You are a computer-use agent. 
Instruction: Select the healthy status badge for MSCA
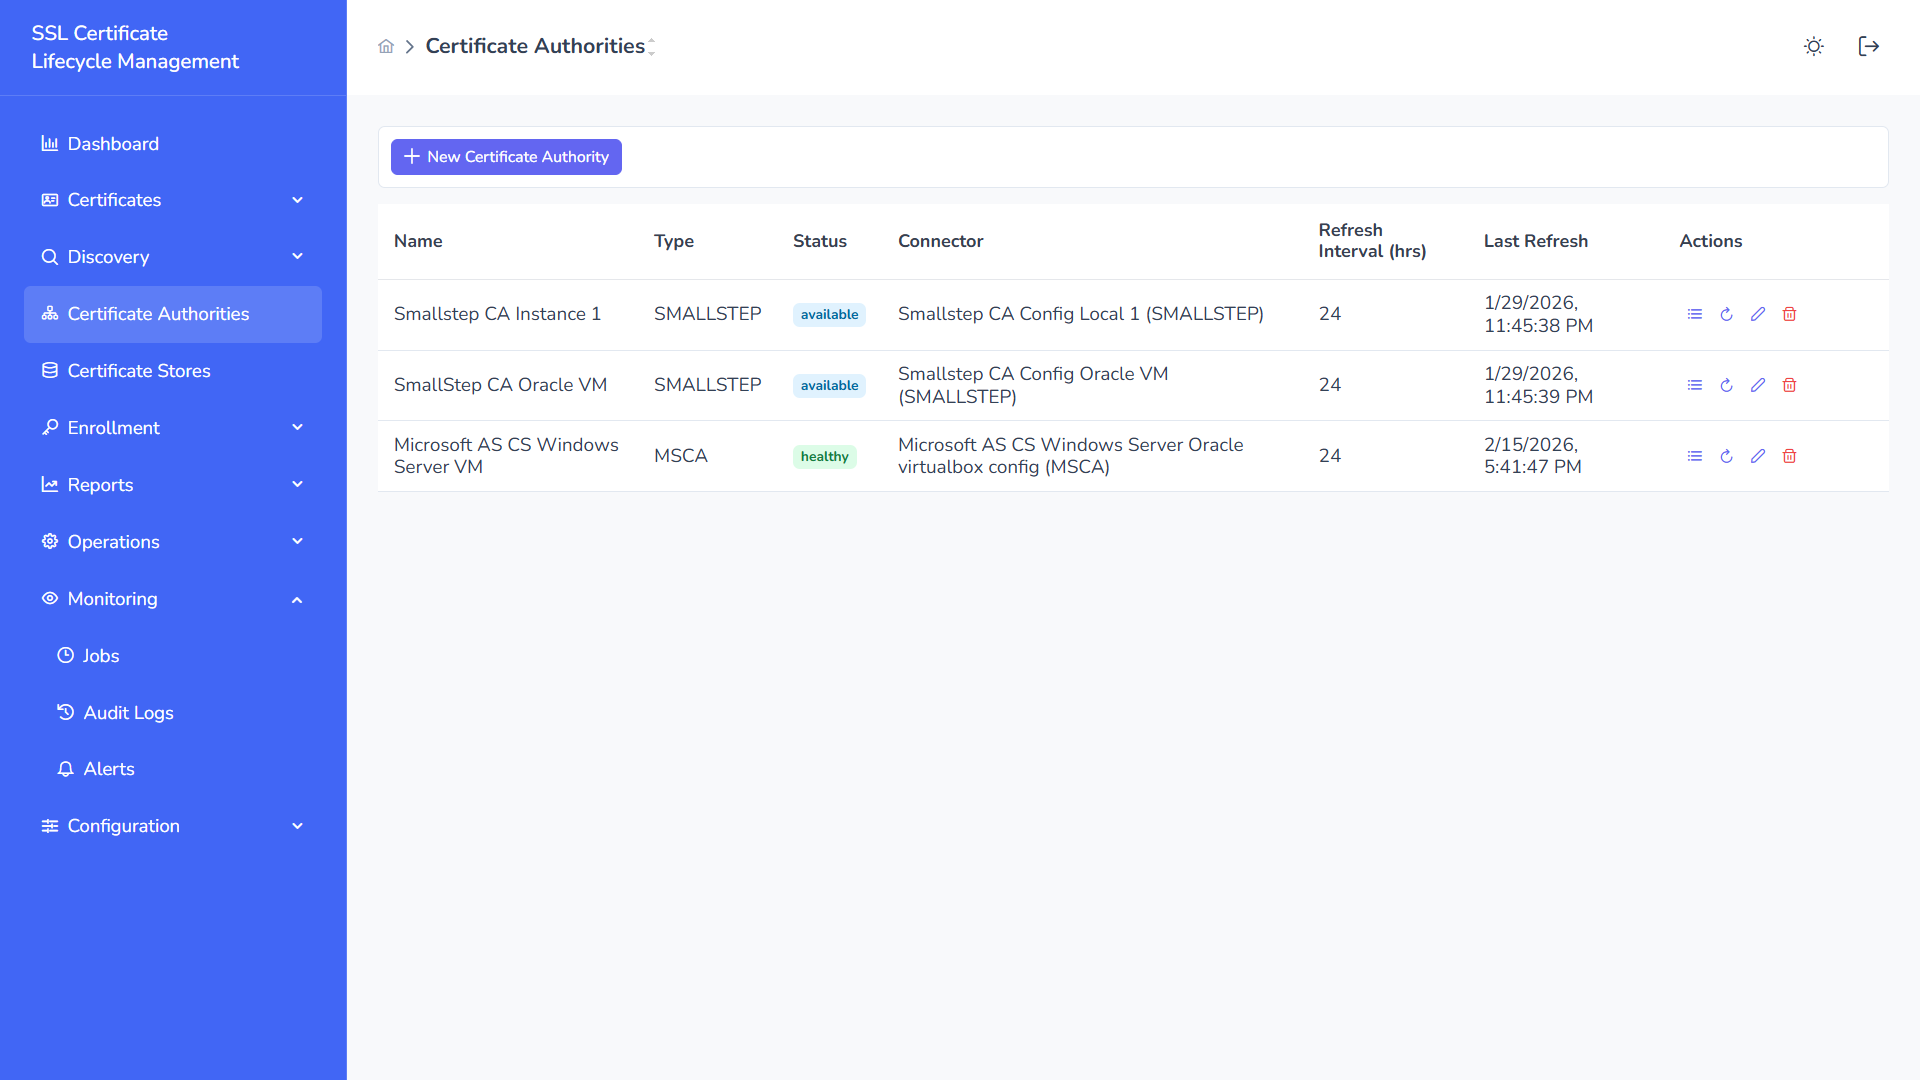coord(824,456)
